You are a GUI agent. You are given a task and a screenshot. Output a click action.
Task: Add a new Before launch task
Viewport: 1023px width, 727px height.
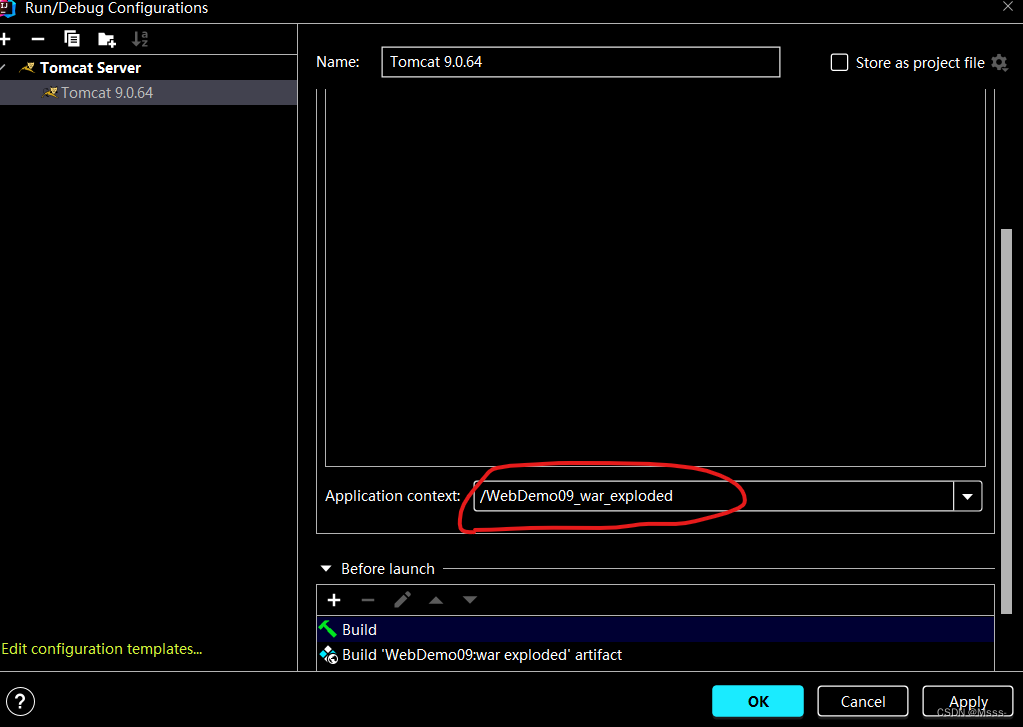click(334, 600)
